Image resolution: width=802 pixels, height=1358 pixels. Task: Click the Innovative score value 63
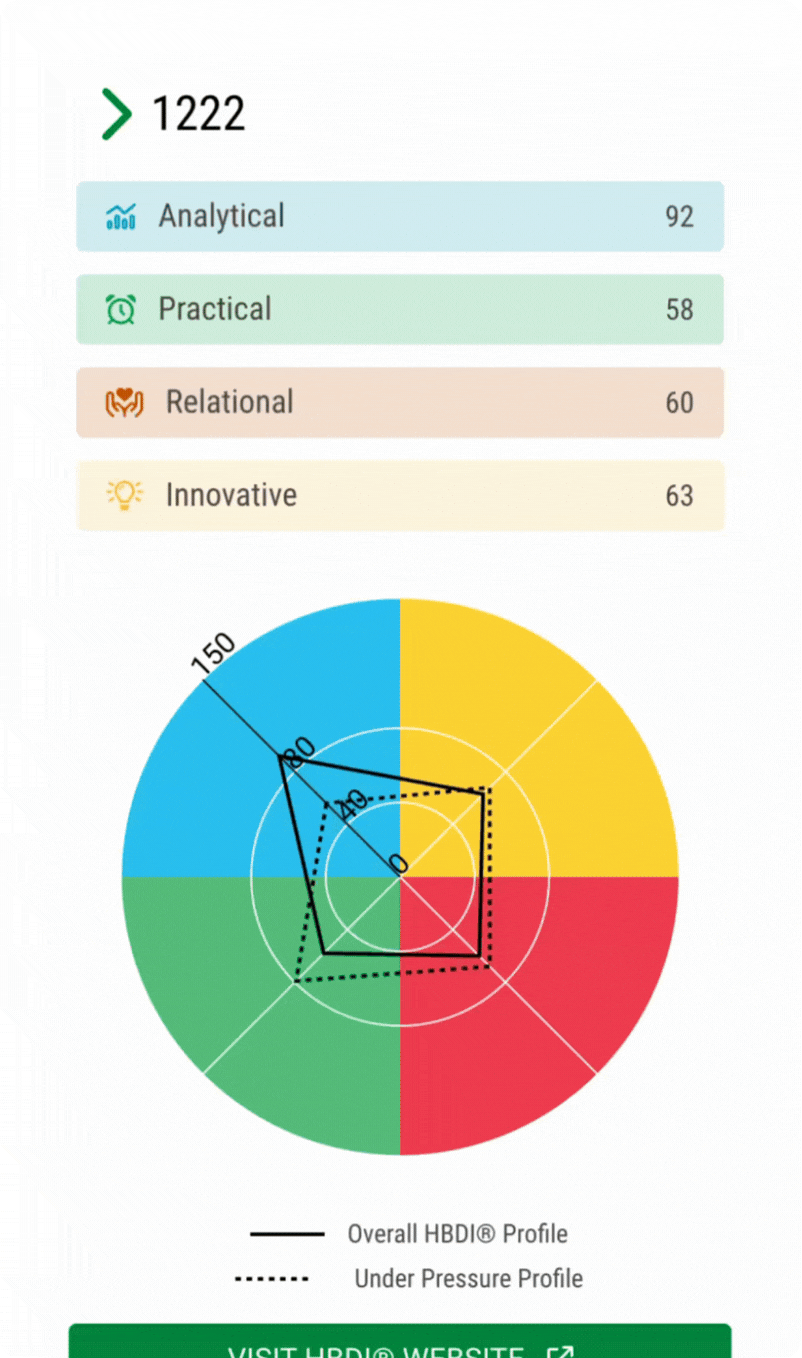[679, 496]
